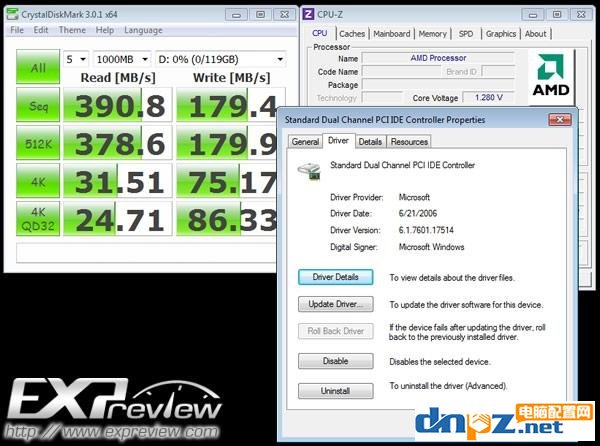This screenshot has height=446, width=600.
Task: Open the test count dropdown showing 5
Action: [76, 59]
